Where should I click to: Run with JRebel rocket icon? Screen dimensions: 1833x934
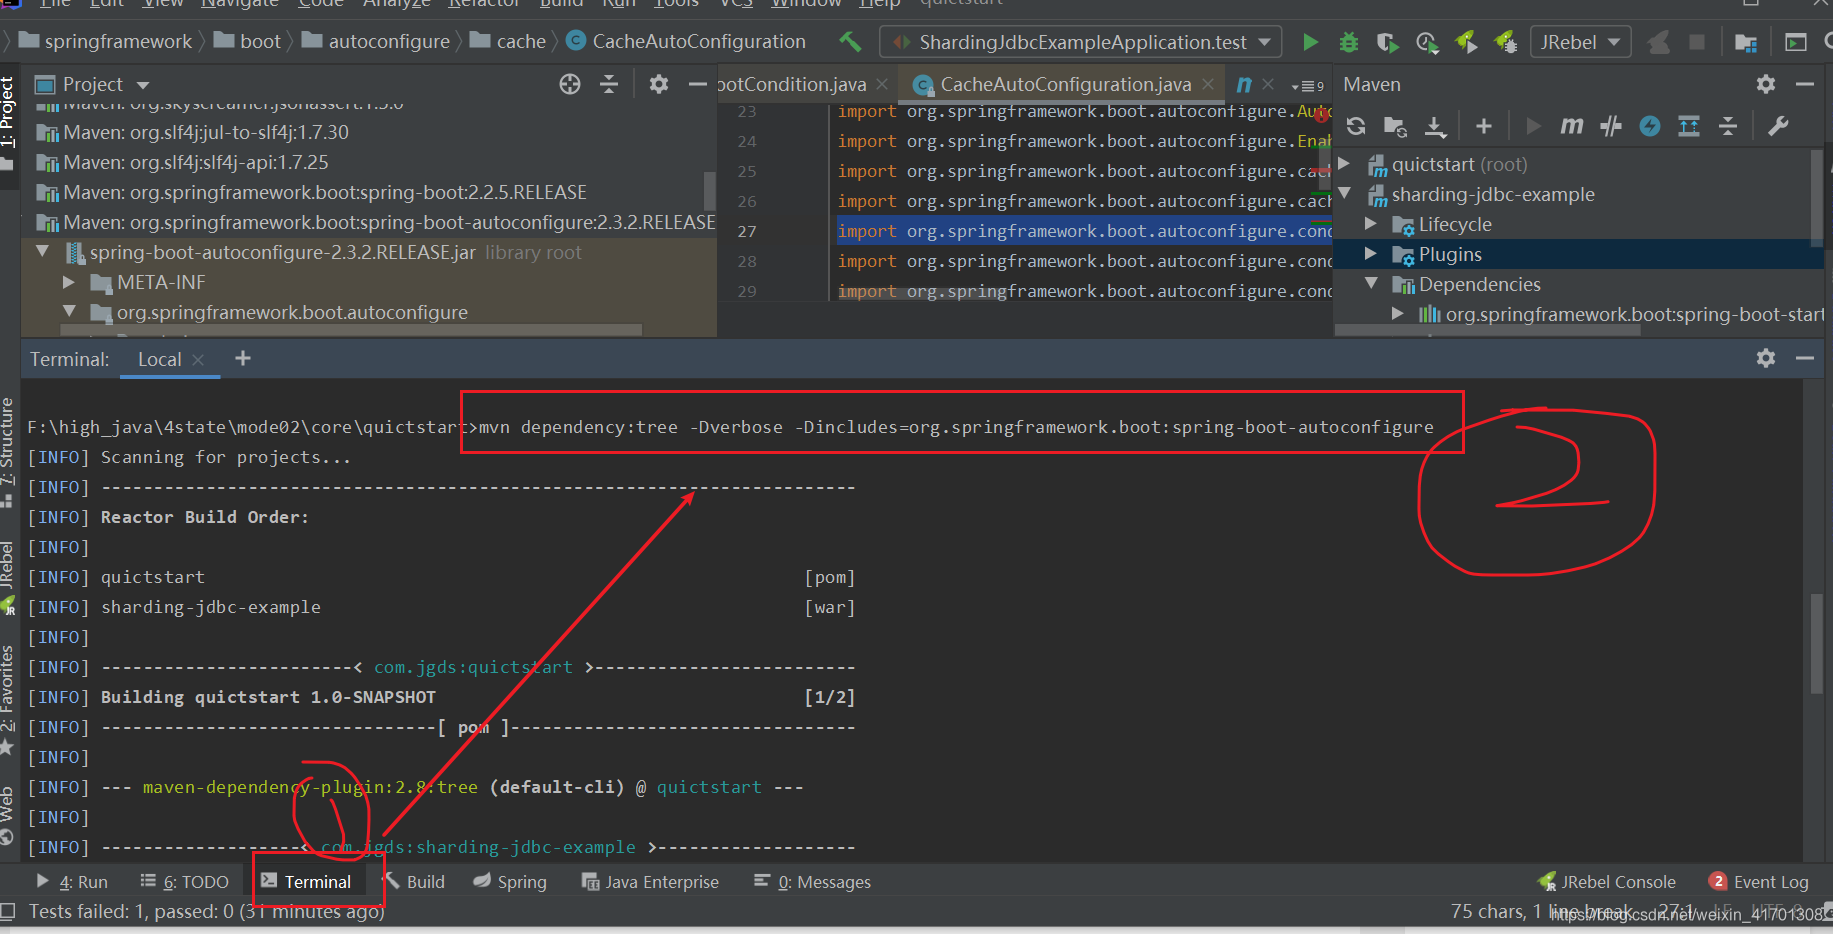1466,42
